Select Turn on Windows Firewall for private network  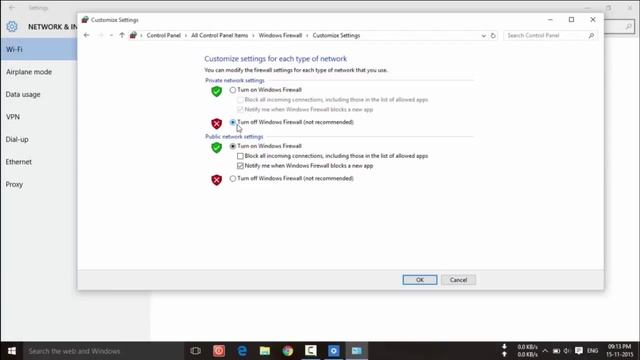233,90
